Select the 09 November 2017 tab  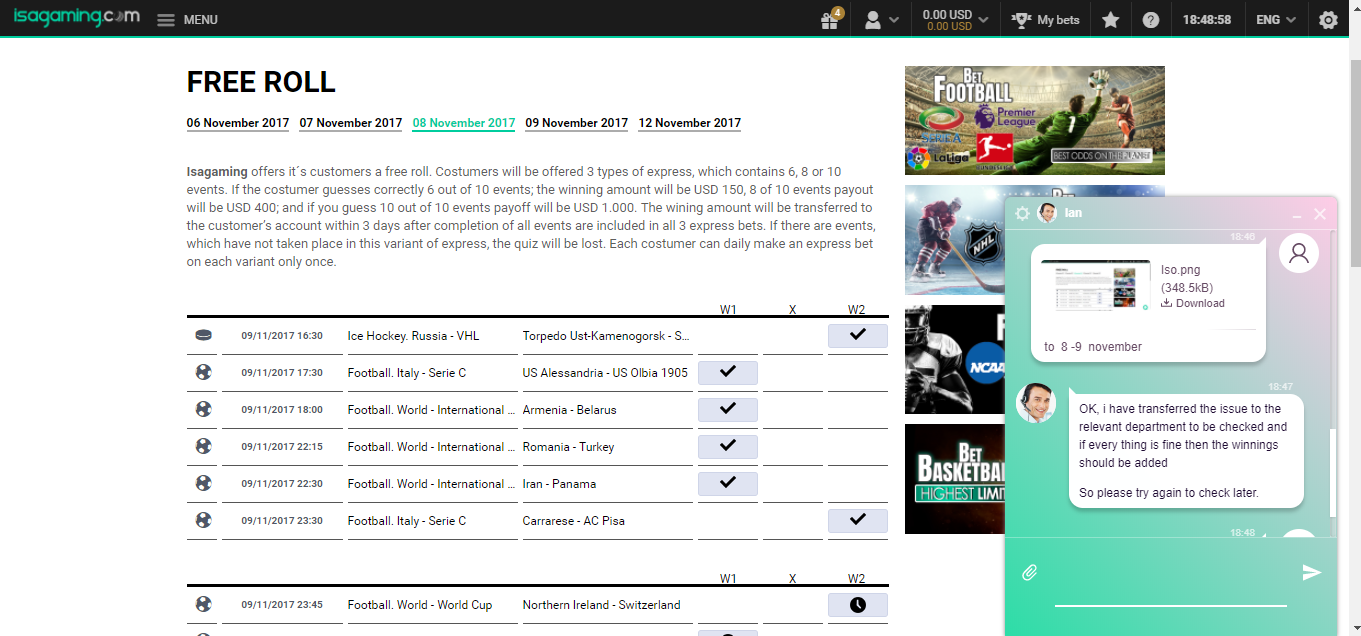577,123
